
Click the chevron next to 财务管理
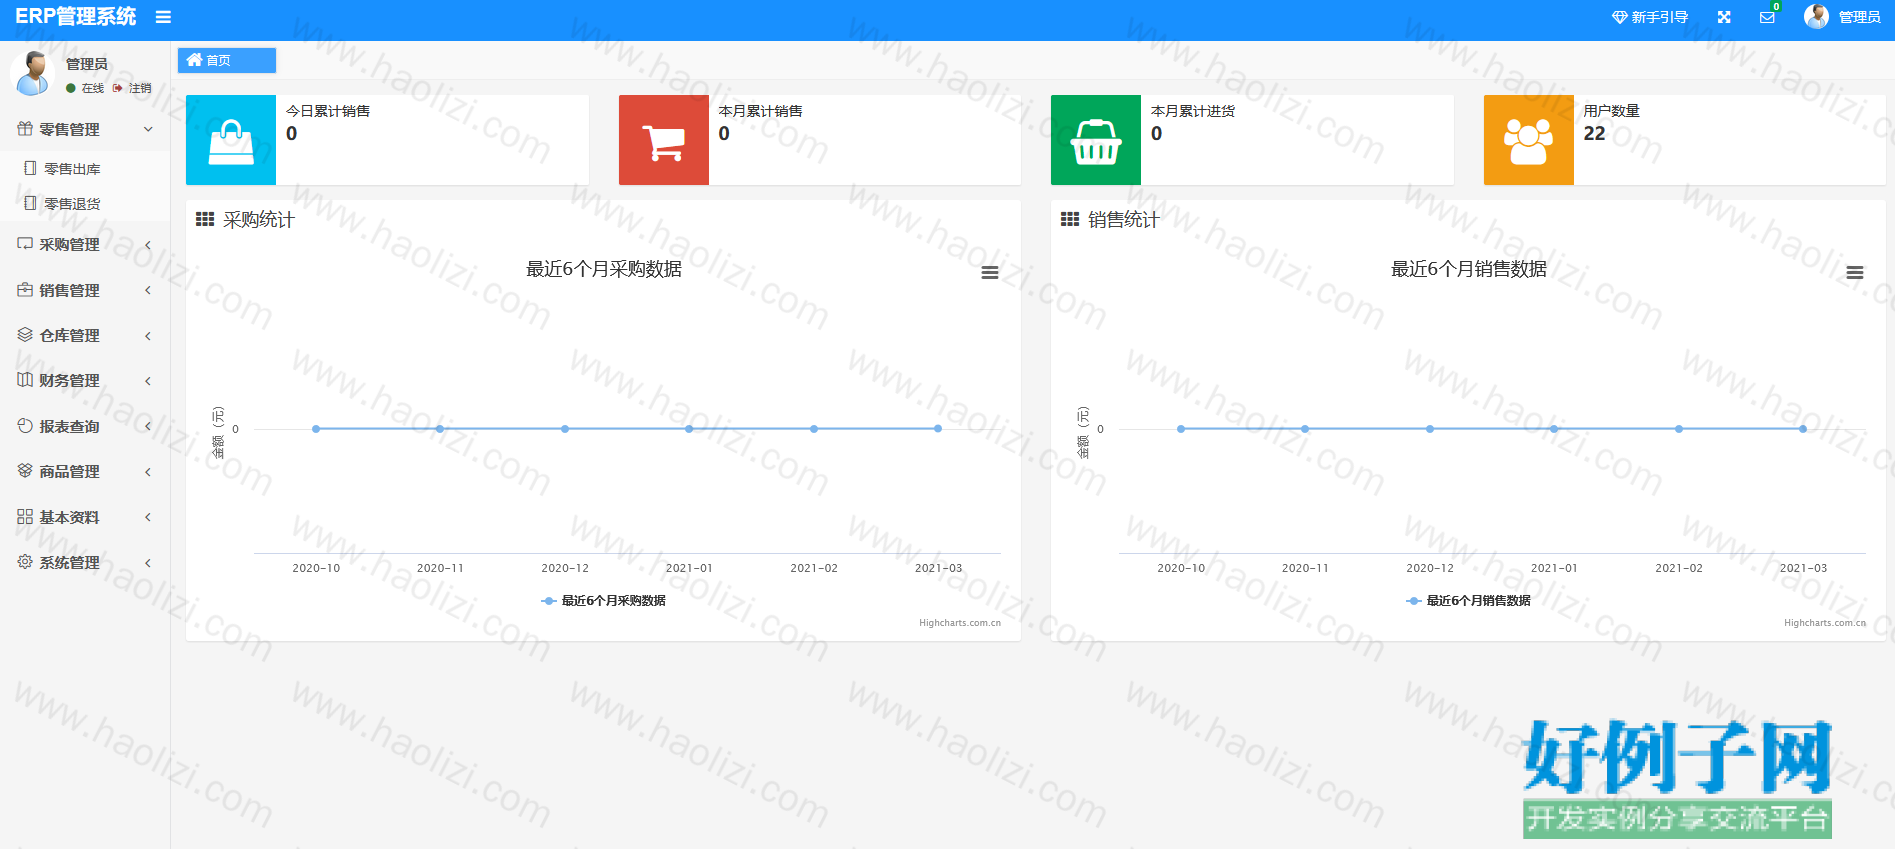(148, 381)
